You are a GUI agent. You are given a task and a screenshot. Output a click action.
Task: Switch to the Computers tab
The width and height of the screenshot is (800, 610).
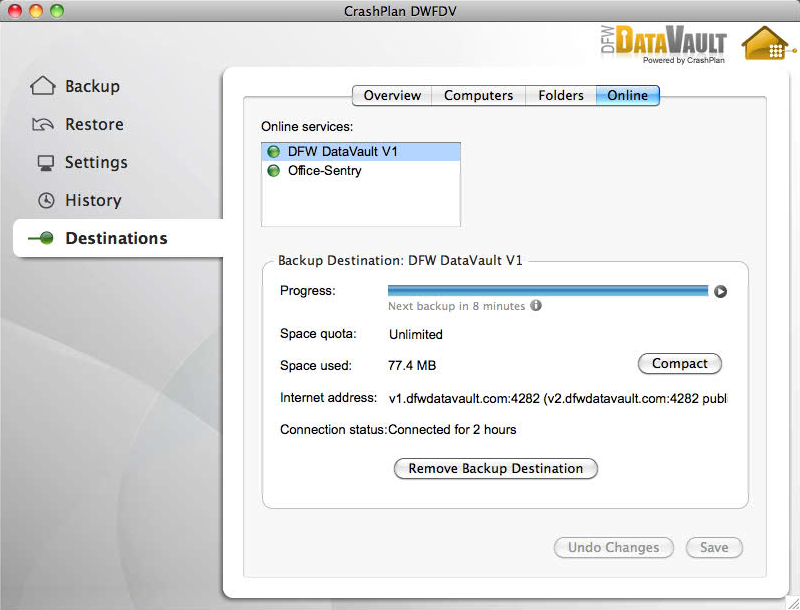[479, 95]
